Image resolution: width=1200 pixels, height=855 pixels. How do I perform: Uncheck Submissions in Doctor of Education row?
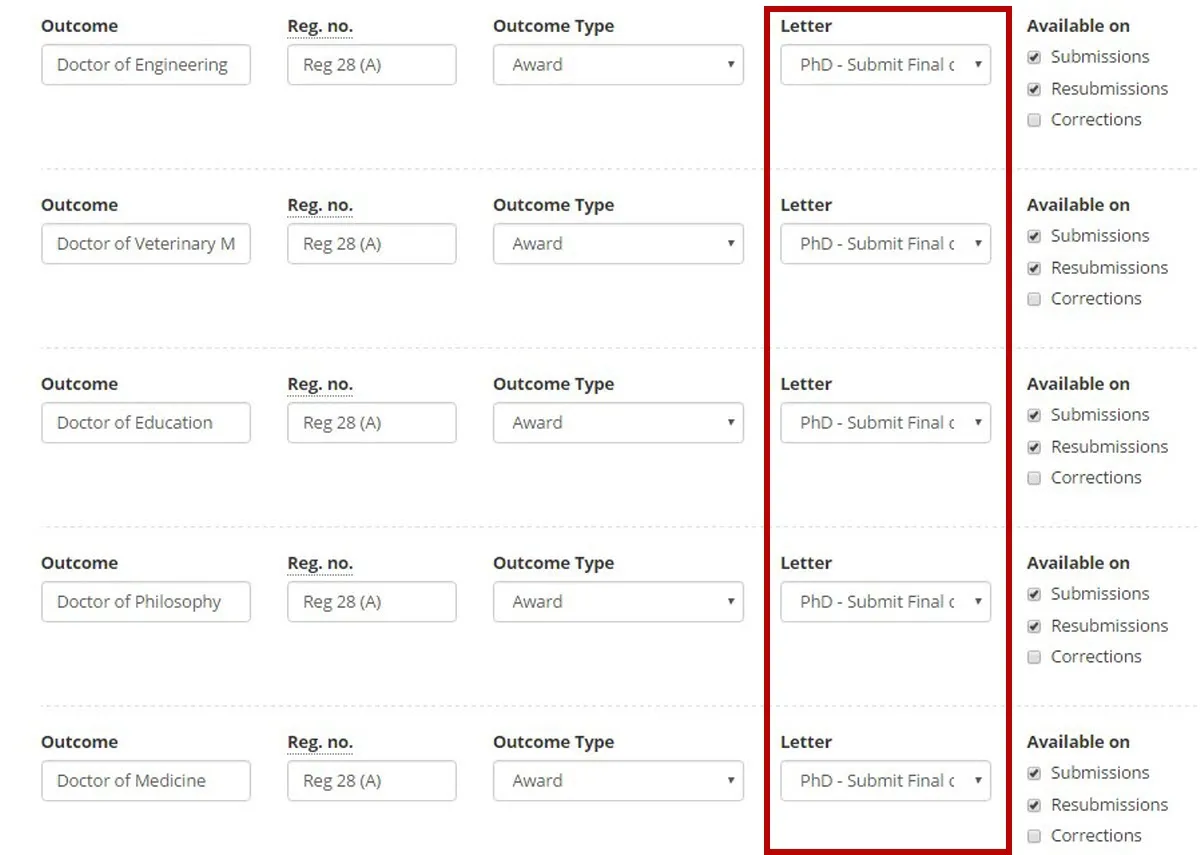pos(1033,414)
